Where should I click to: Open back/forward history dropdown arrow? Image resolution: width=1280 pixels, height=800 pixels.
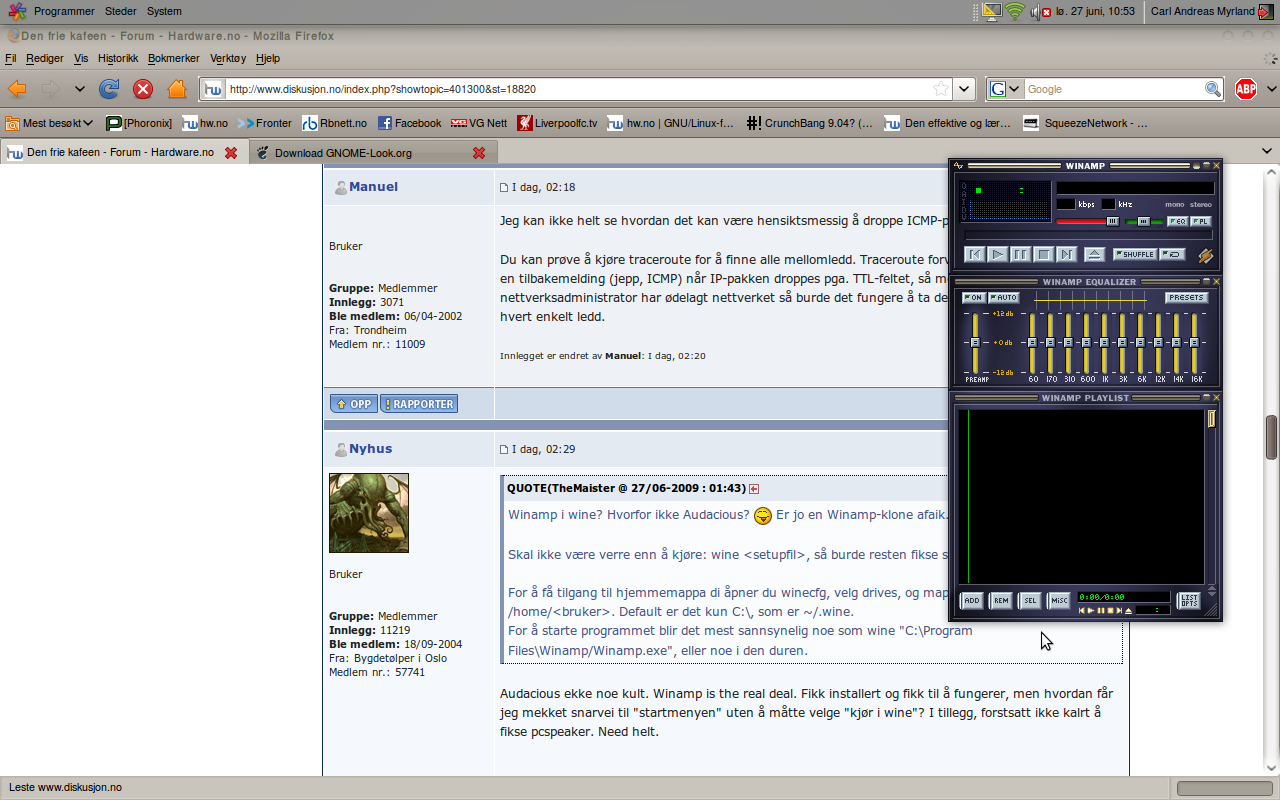click(x=80, y=89)
